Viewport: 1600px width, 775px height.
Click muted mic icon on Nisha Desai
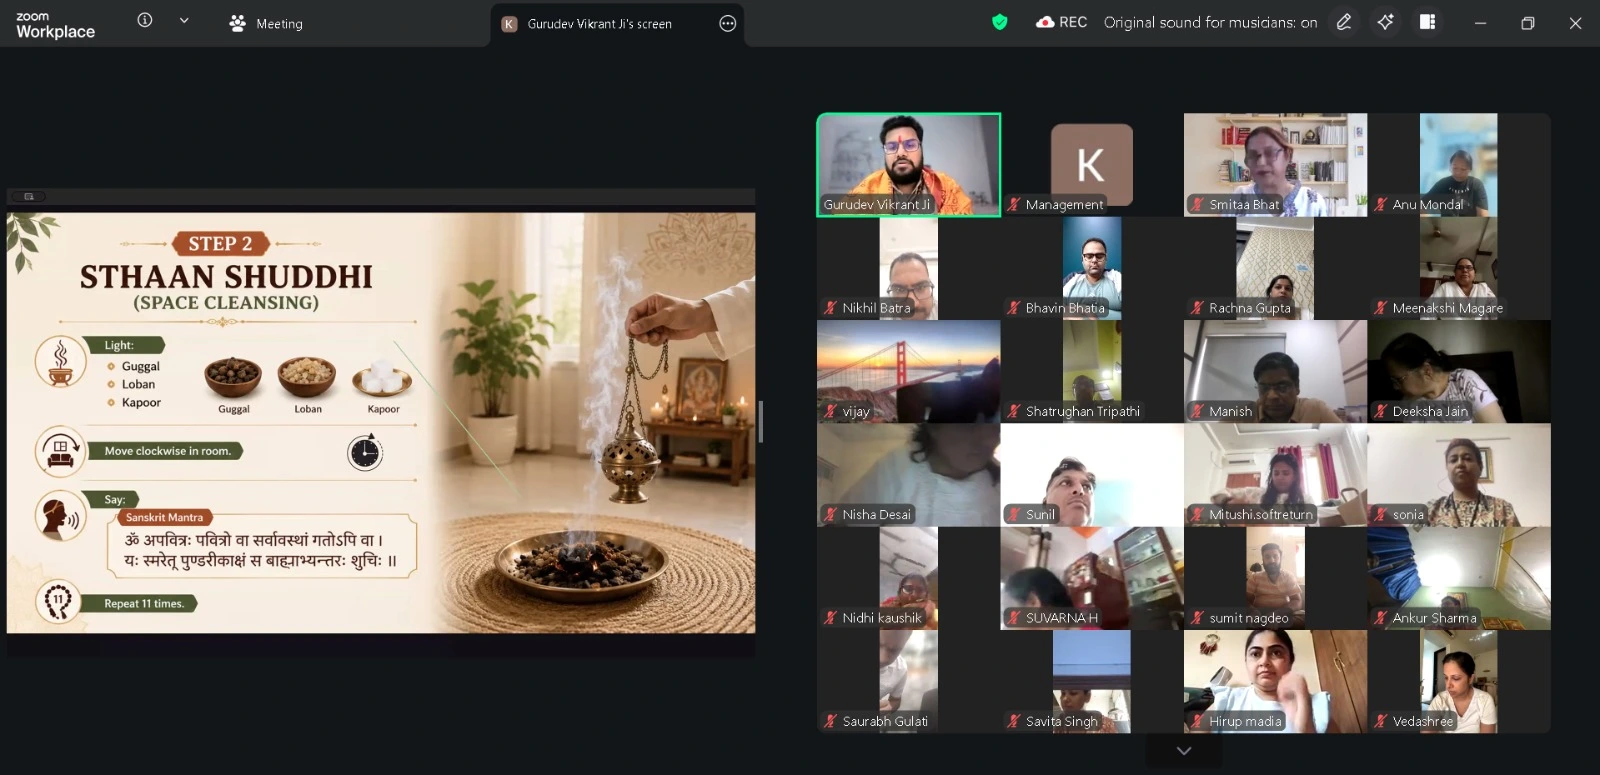click(830, 515)
